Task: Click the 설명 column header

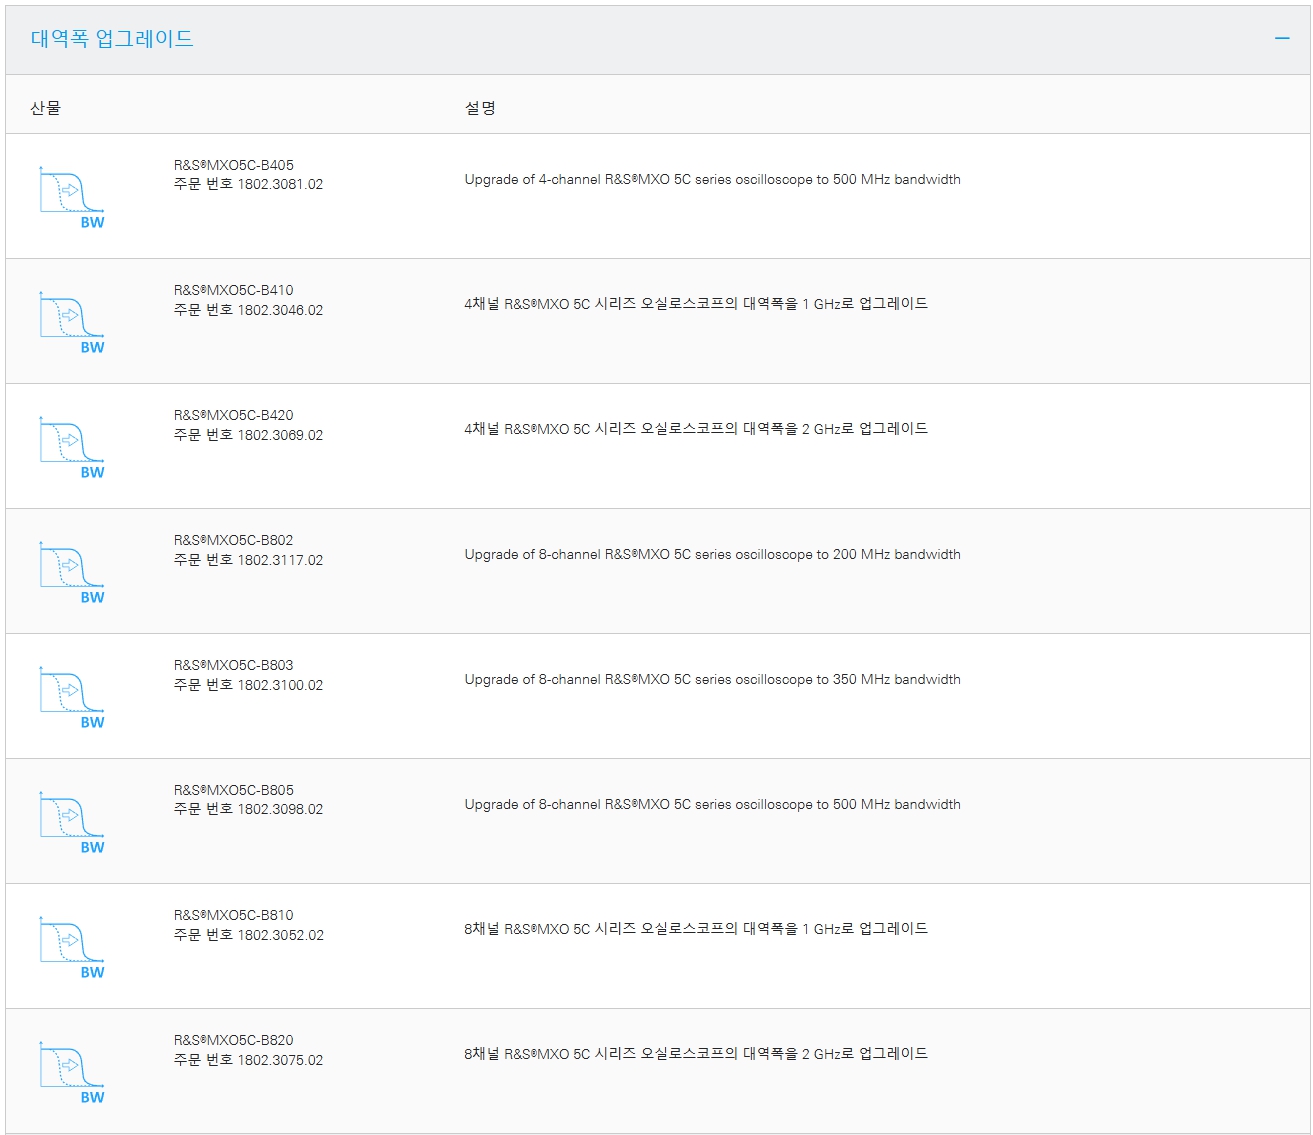Action: [480, 108]
